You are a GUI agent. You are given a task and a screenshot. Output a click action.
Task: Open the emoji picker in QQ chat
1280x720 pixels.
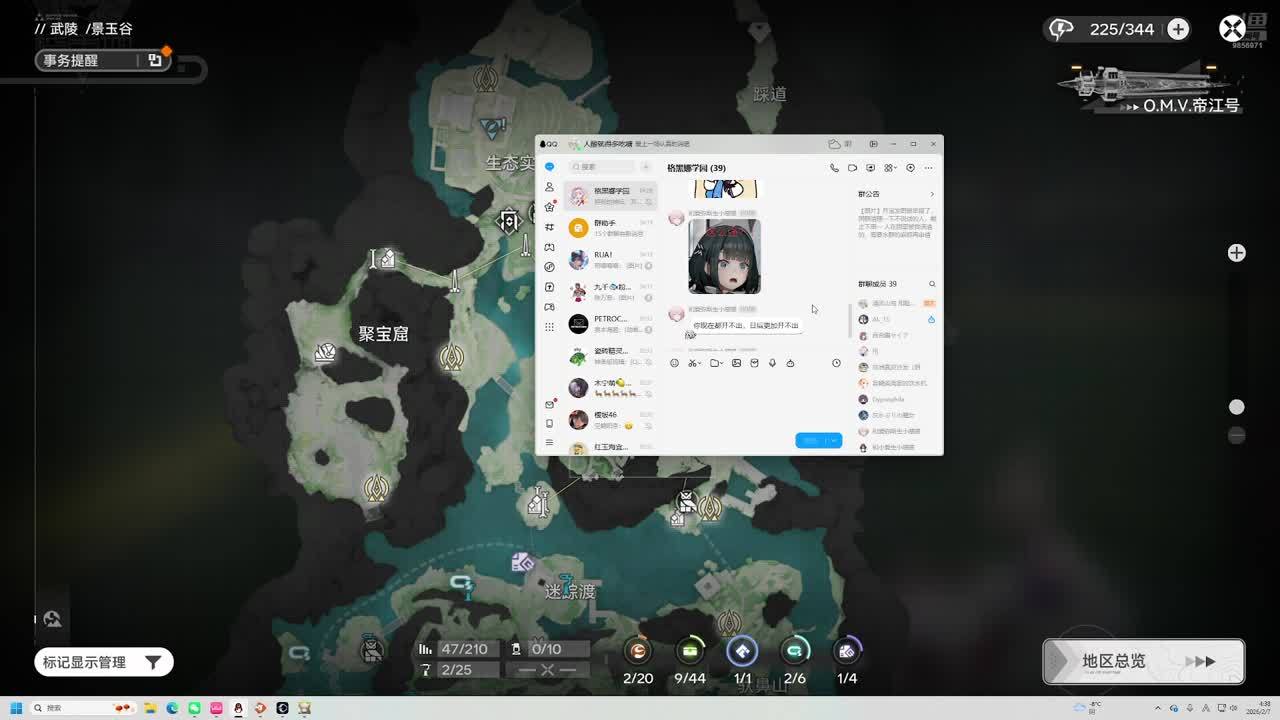point(674,363)
